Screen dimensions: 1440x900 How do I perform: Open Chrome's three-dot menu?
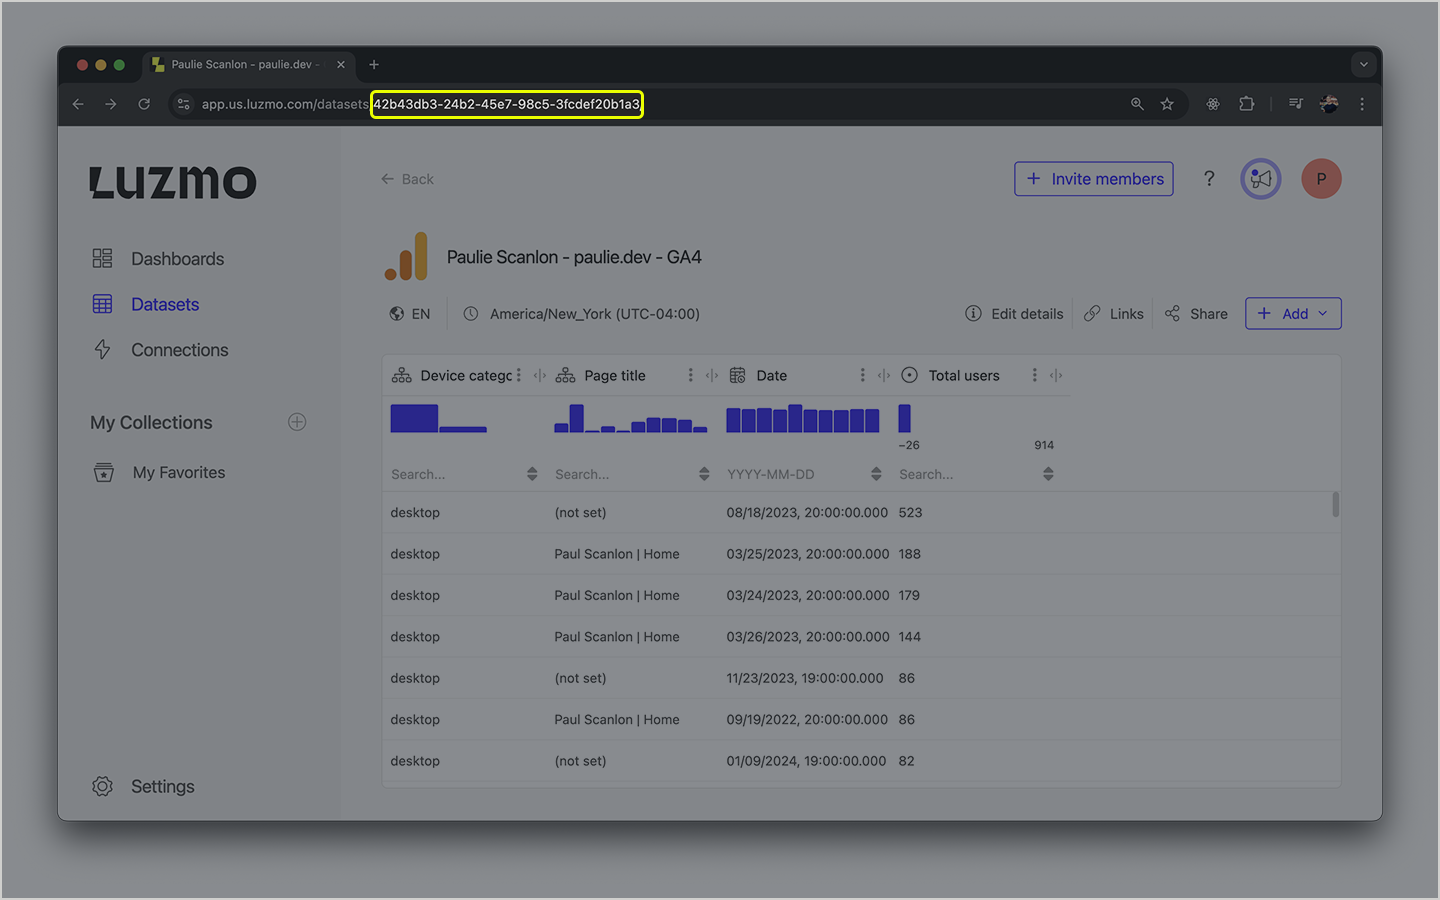tap(1362, 103)
